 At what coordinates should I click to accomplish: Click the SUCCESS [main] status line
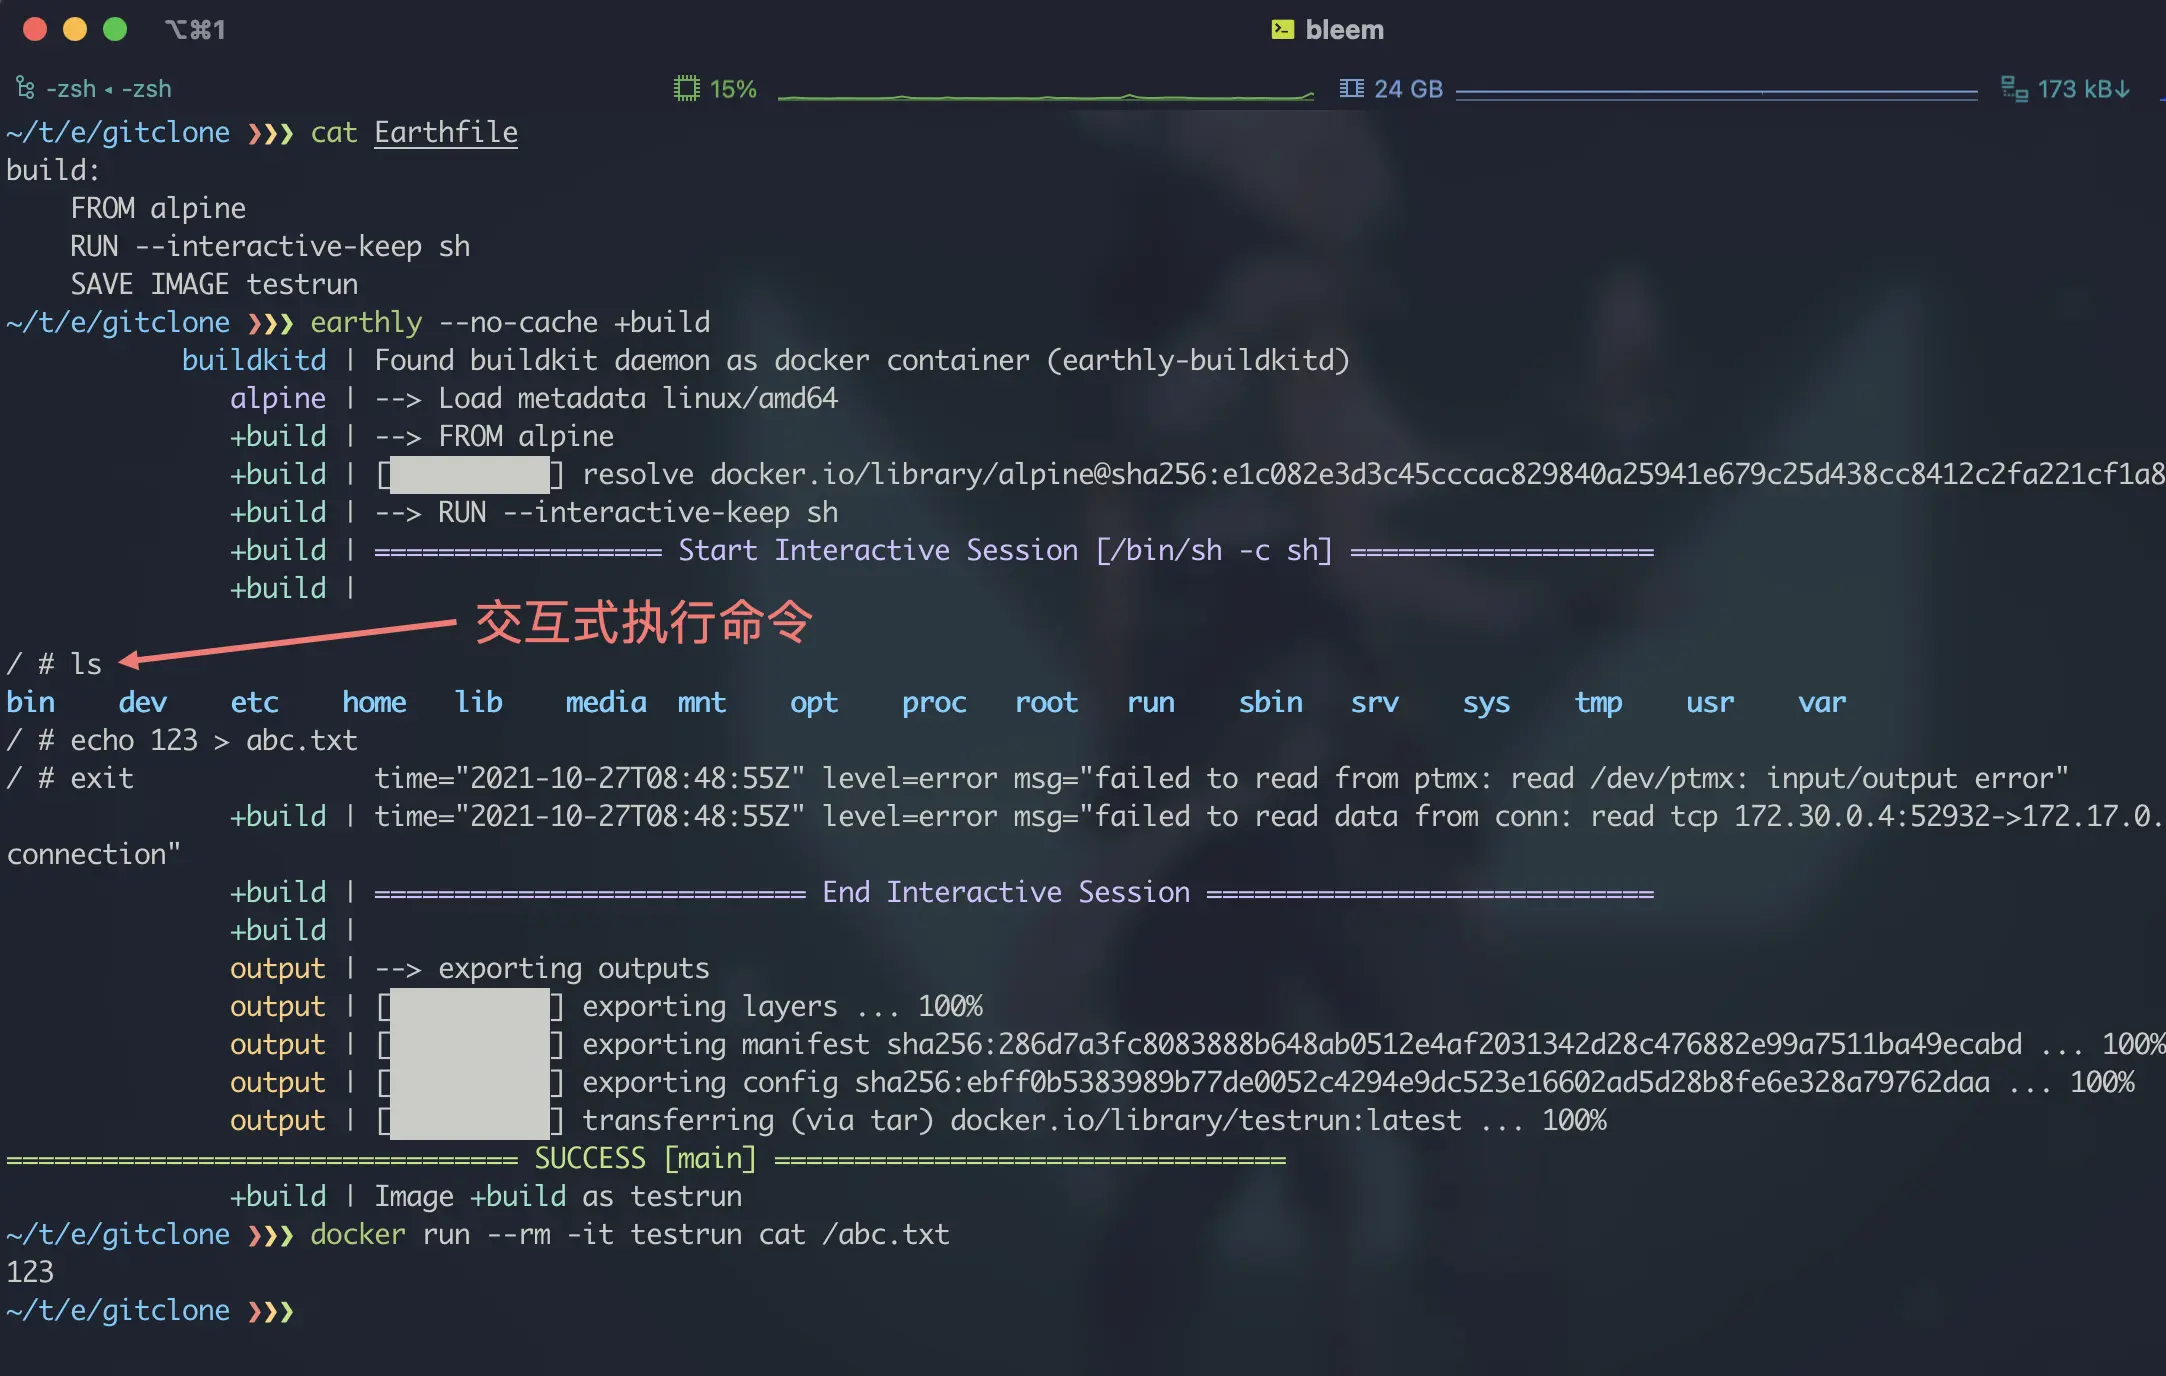pos(645,1158)
